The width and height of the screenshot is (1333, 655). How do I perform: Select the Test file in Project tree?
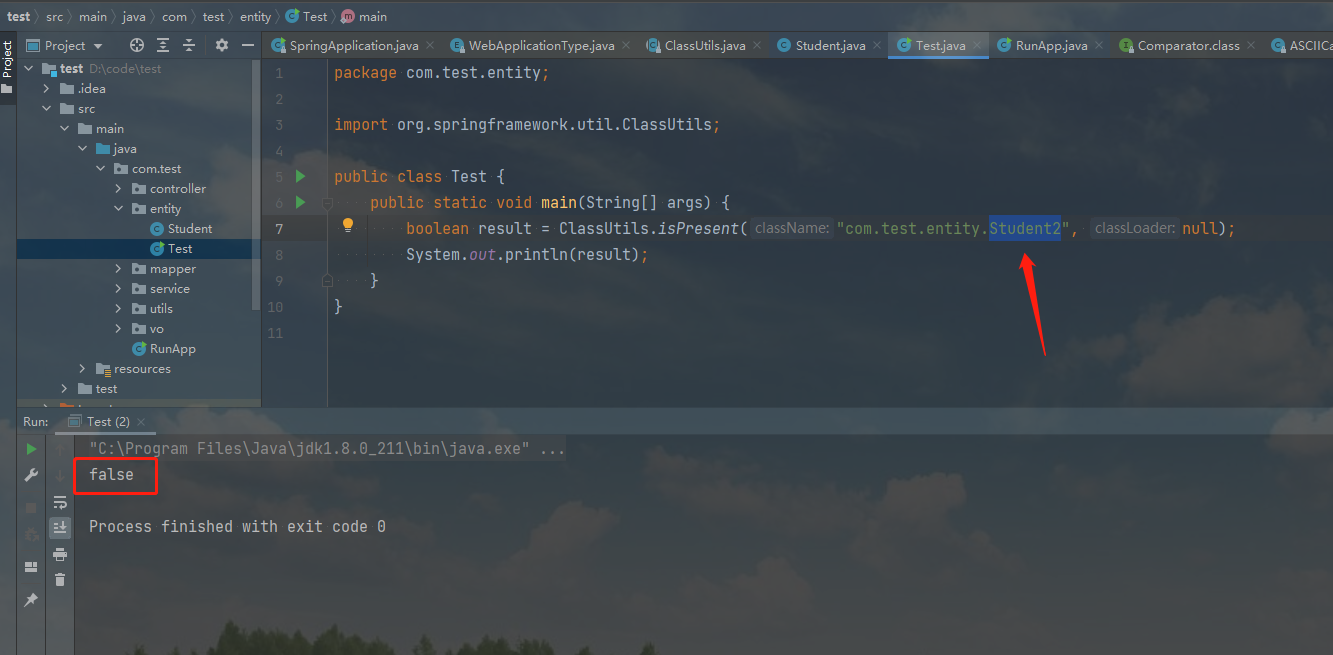(180, 248)
